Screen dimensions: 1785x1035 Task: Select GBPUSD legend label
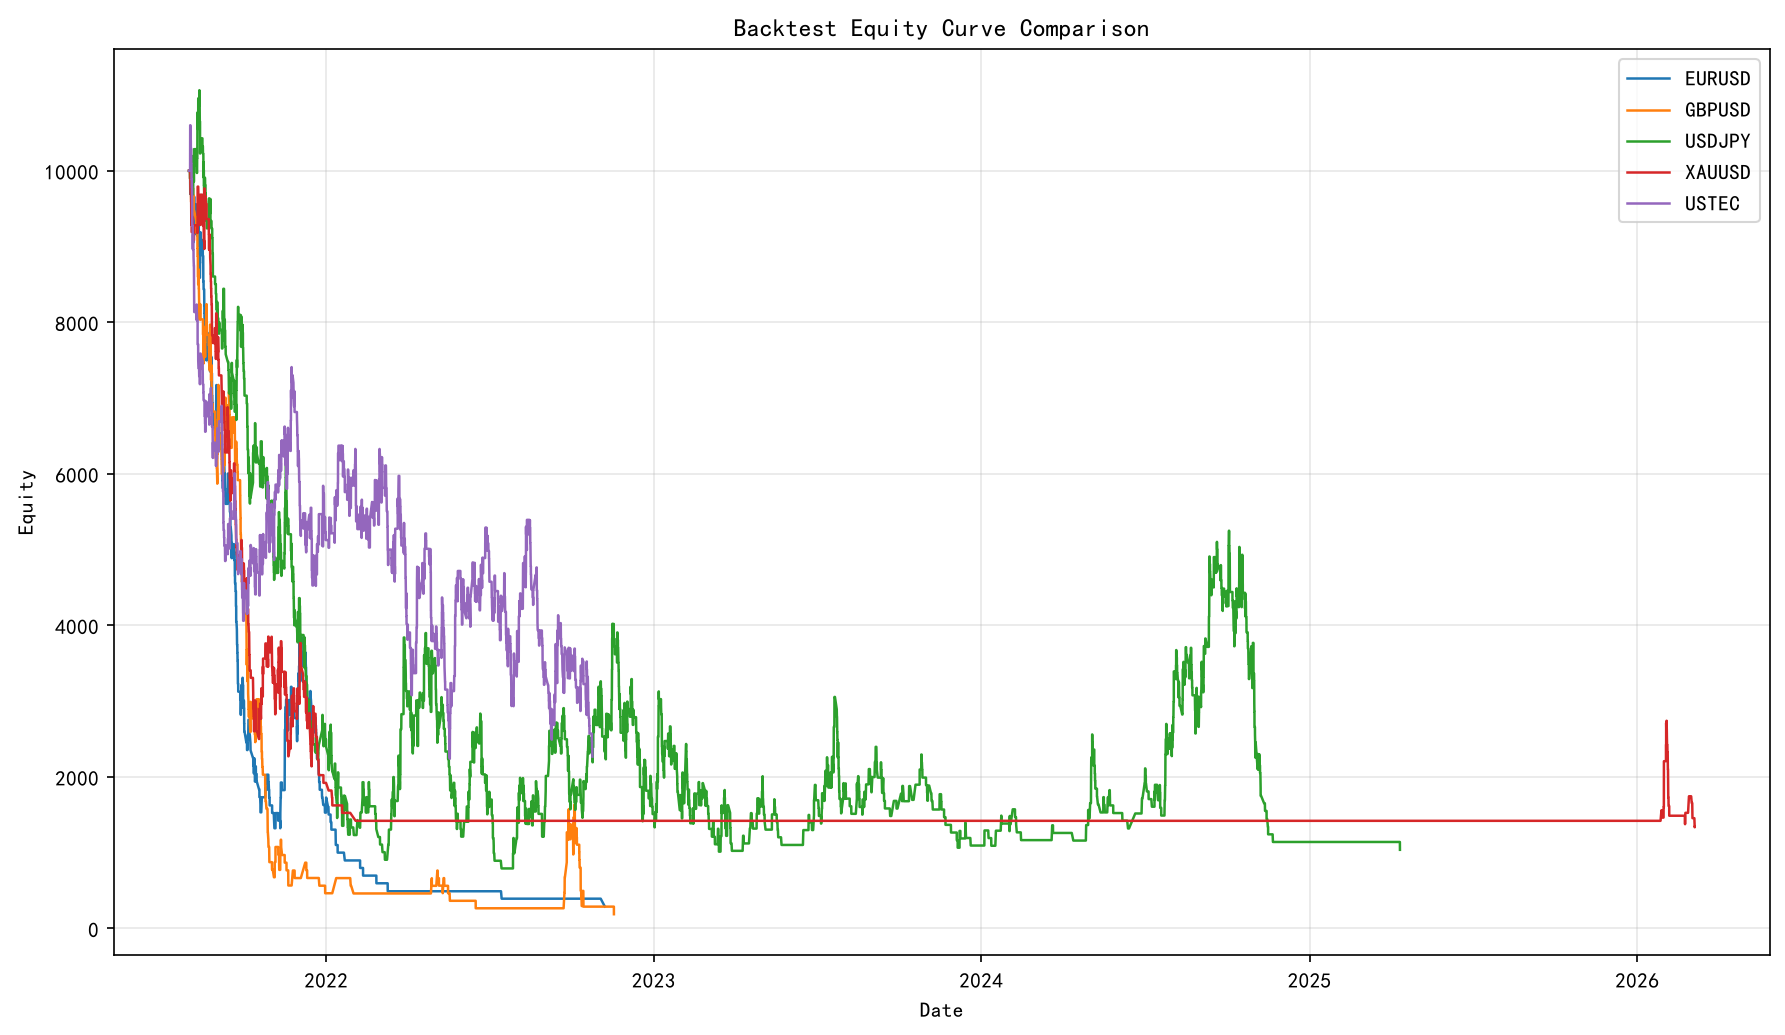[1717, 110]
